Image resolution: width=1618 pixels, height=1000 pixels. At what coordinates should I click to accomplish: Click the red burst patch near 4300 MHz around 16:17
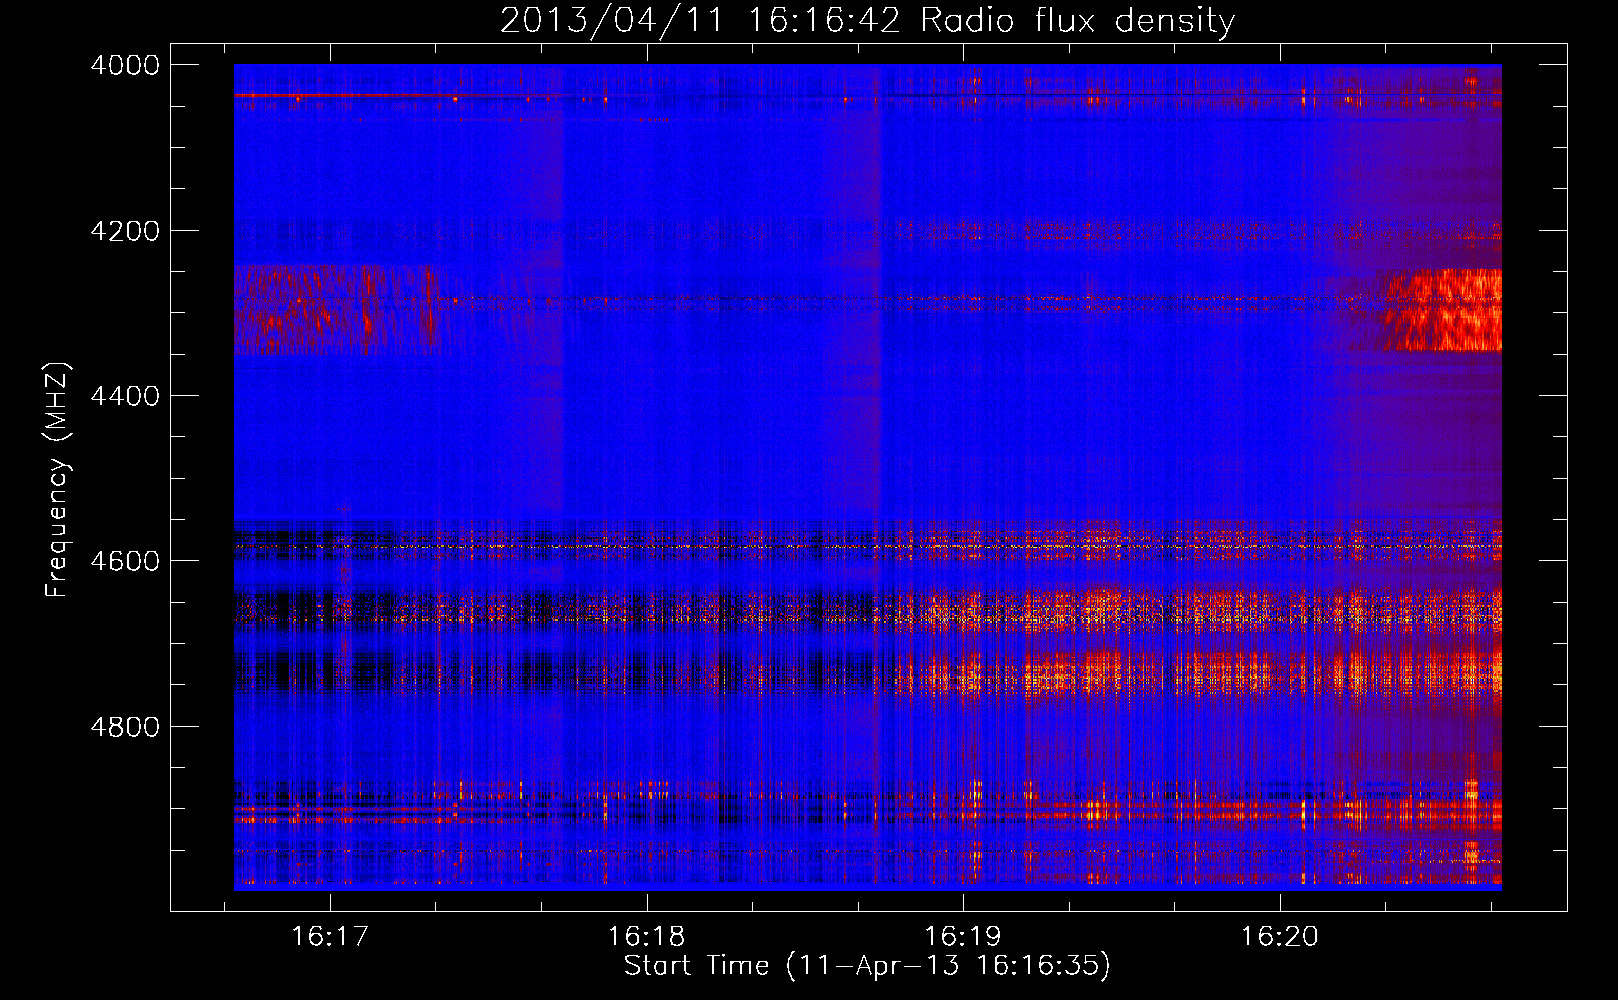(x=337, y=310)
